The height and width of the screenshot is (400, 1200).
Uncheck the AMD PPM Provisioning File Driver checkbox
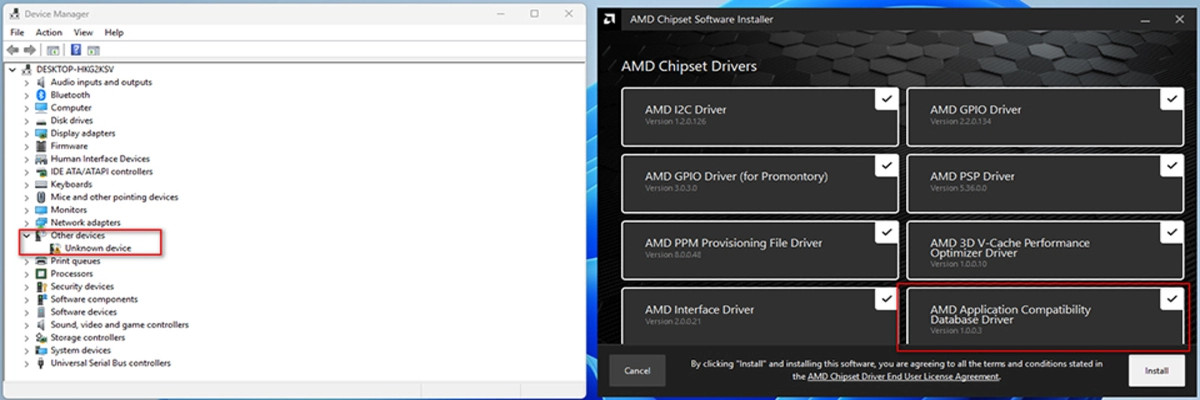[x=886, y=232]
